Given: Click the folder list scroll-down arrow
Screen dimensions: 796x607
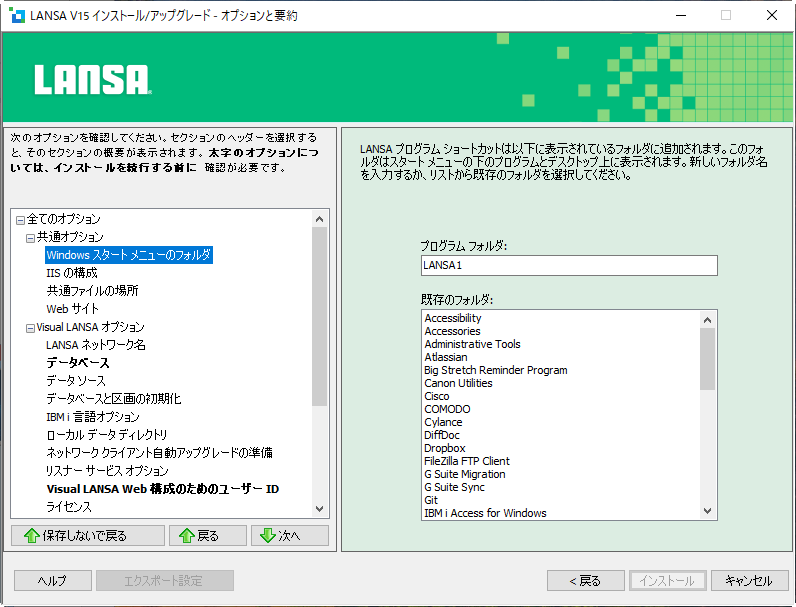Looking at the screenshot, I should click(707, 511).
